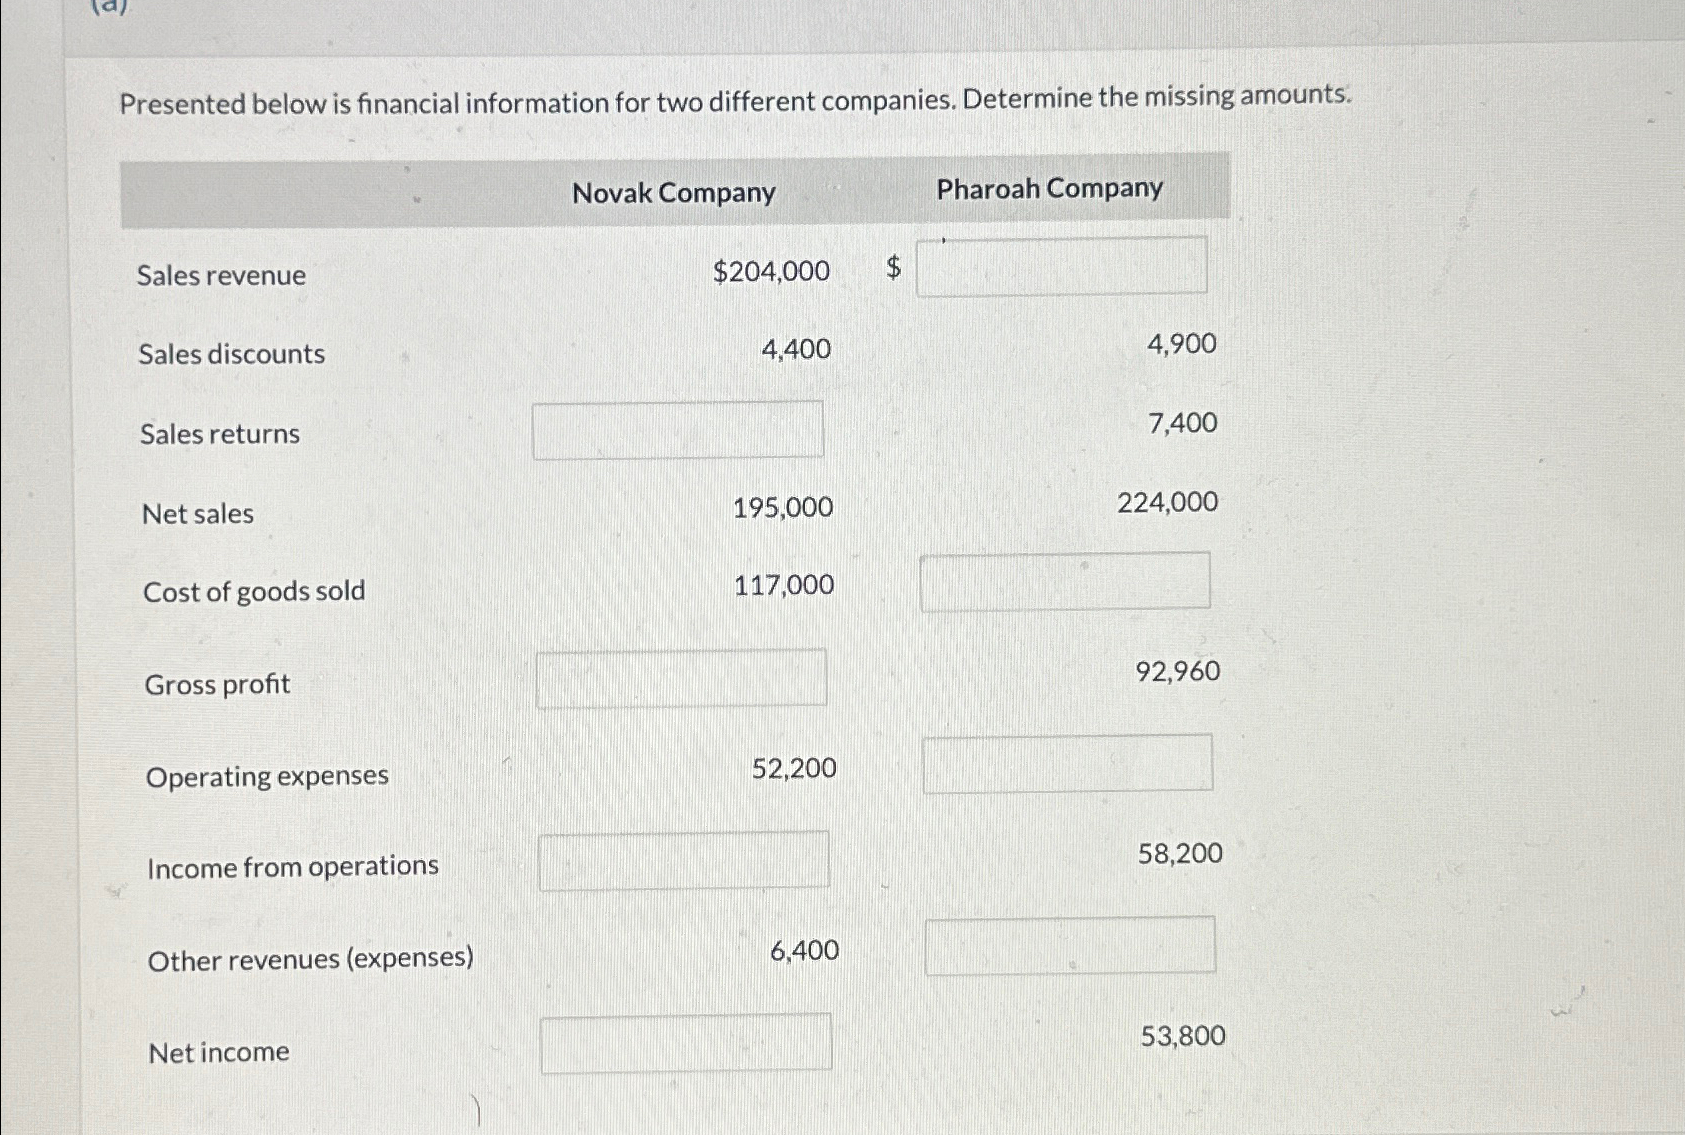
Task: Click the Novak Company column header
Action: (x=675, y=192)
